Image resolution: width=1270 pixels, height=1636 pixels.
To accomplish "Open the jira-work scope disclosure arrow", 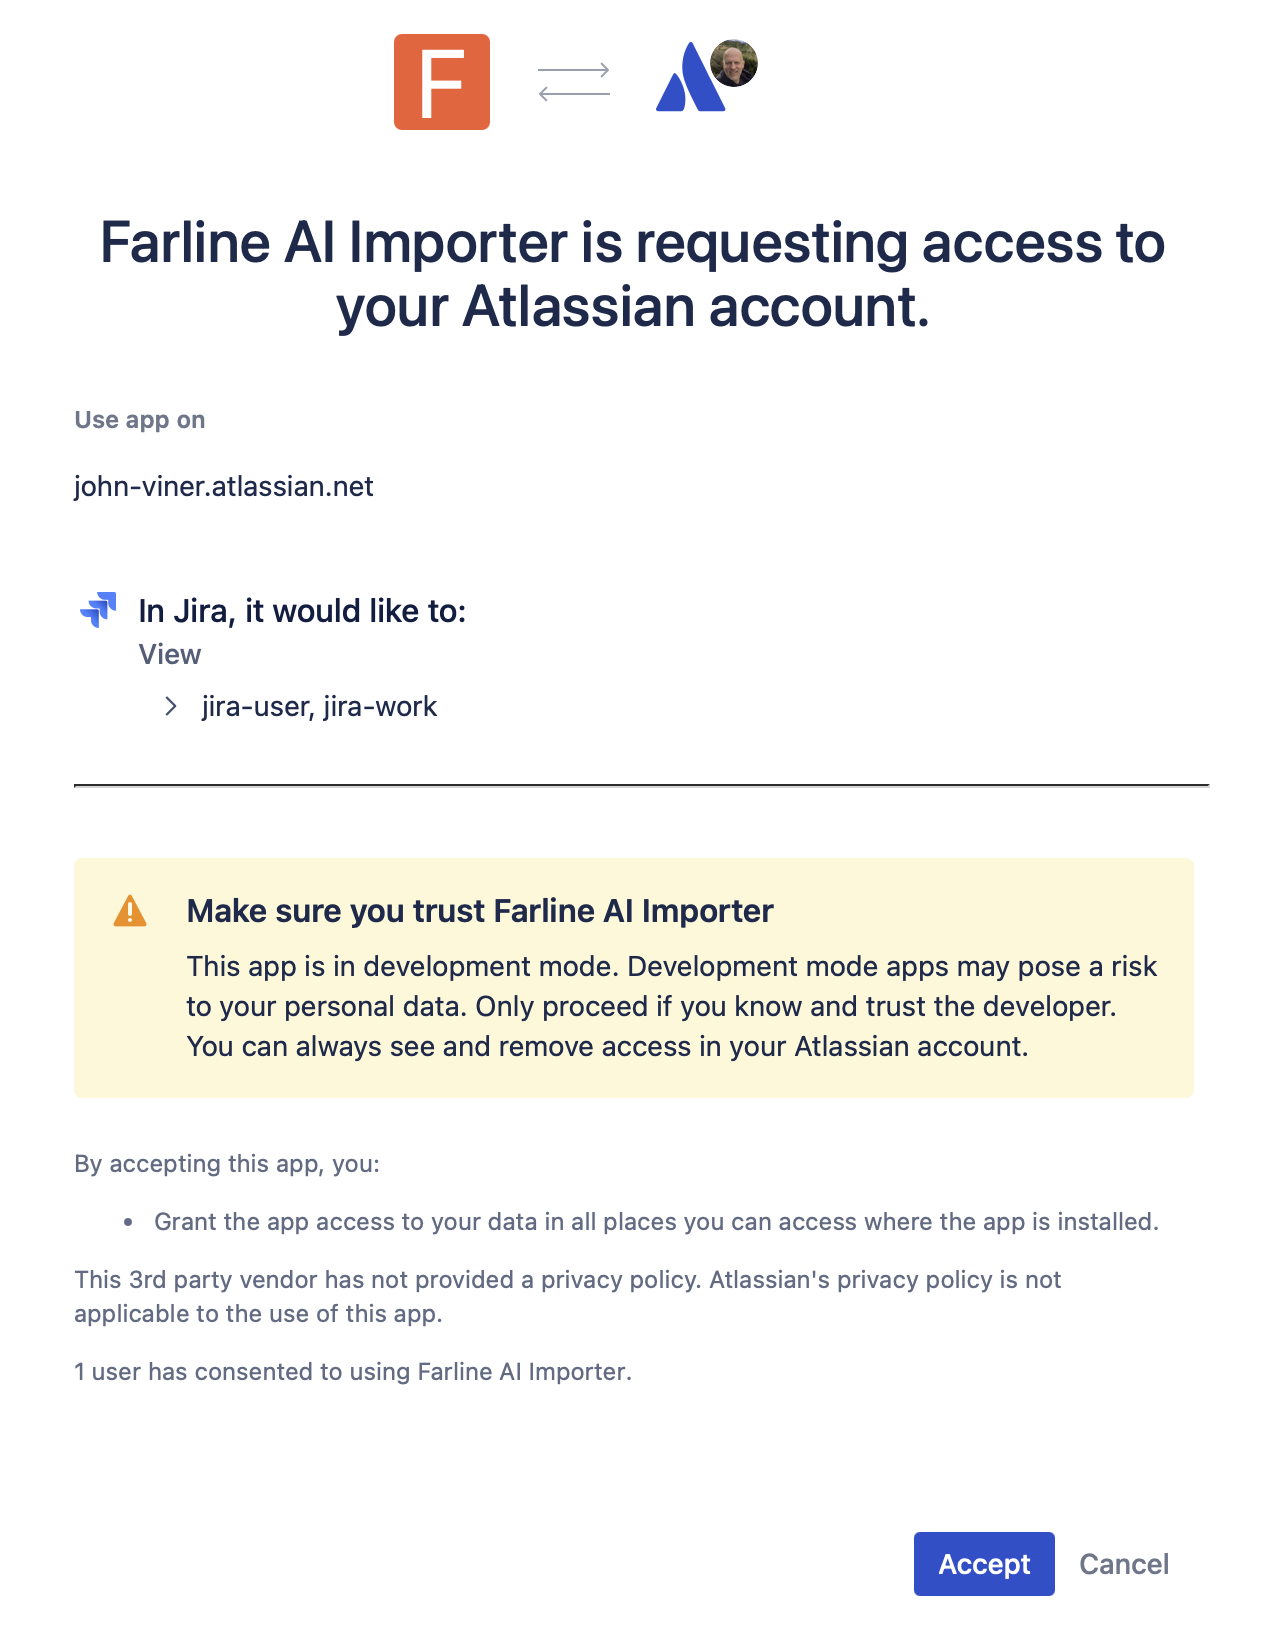I will point(170,706).
